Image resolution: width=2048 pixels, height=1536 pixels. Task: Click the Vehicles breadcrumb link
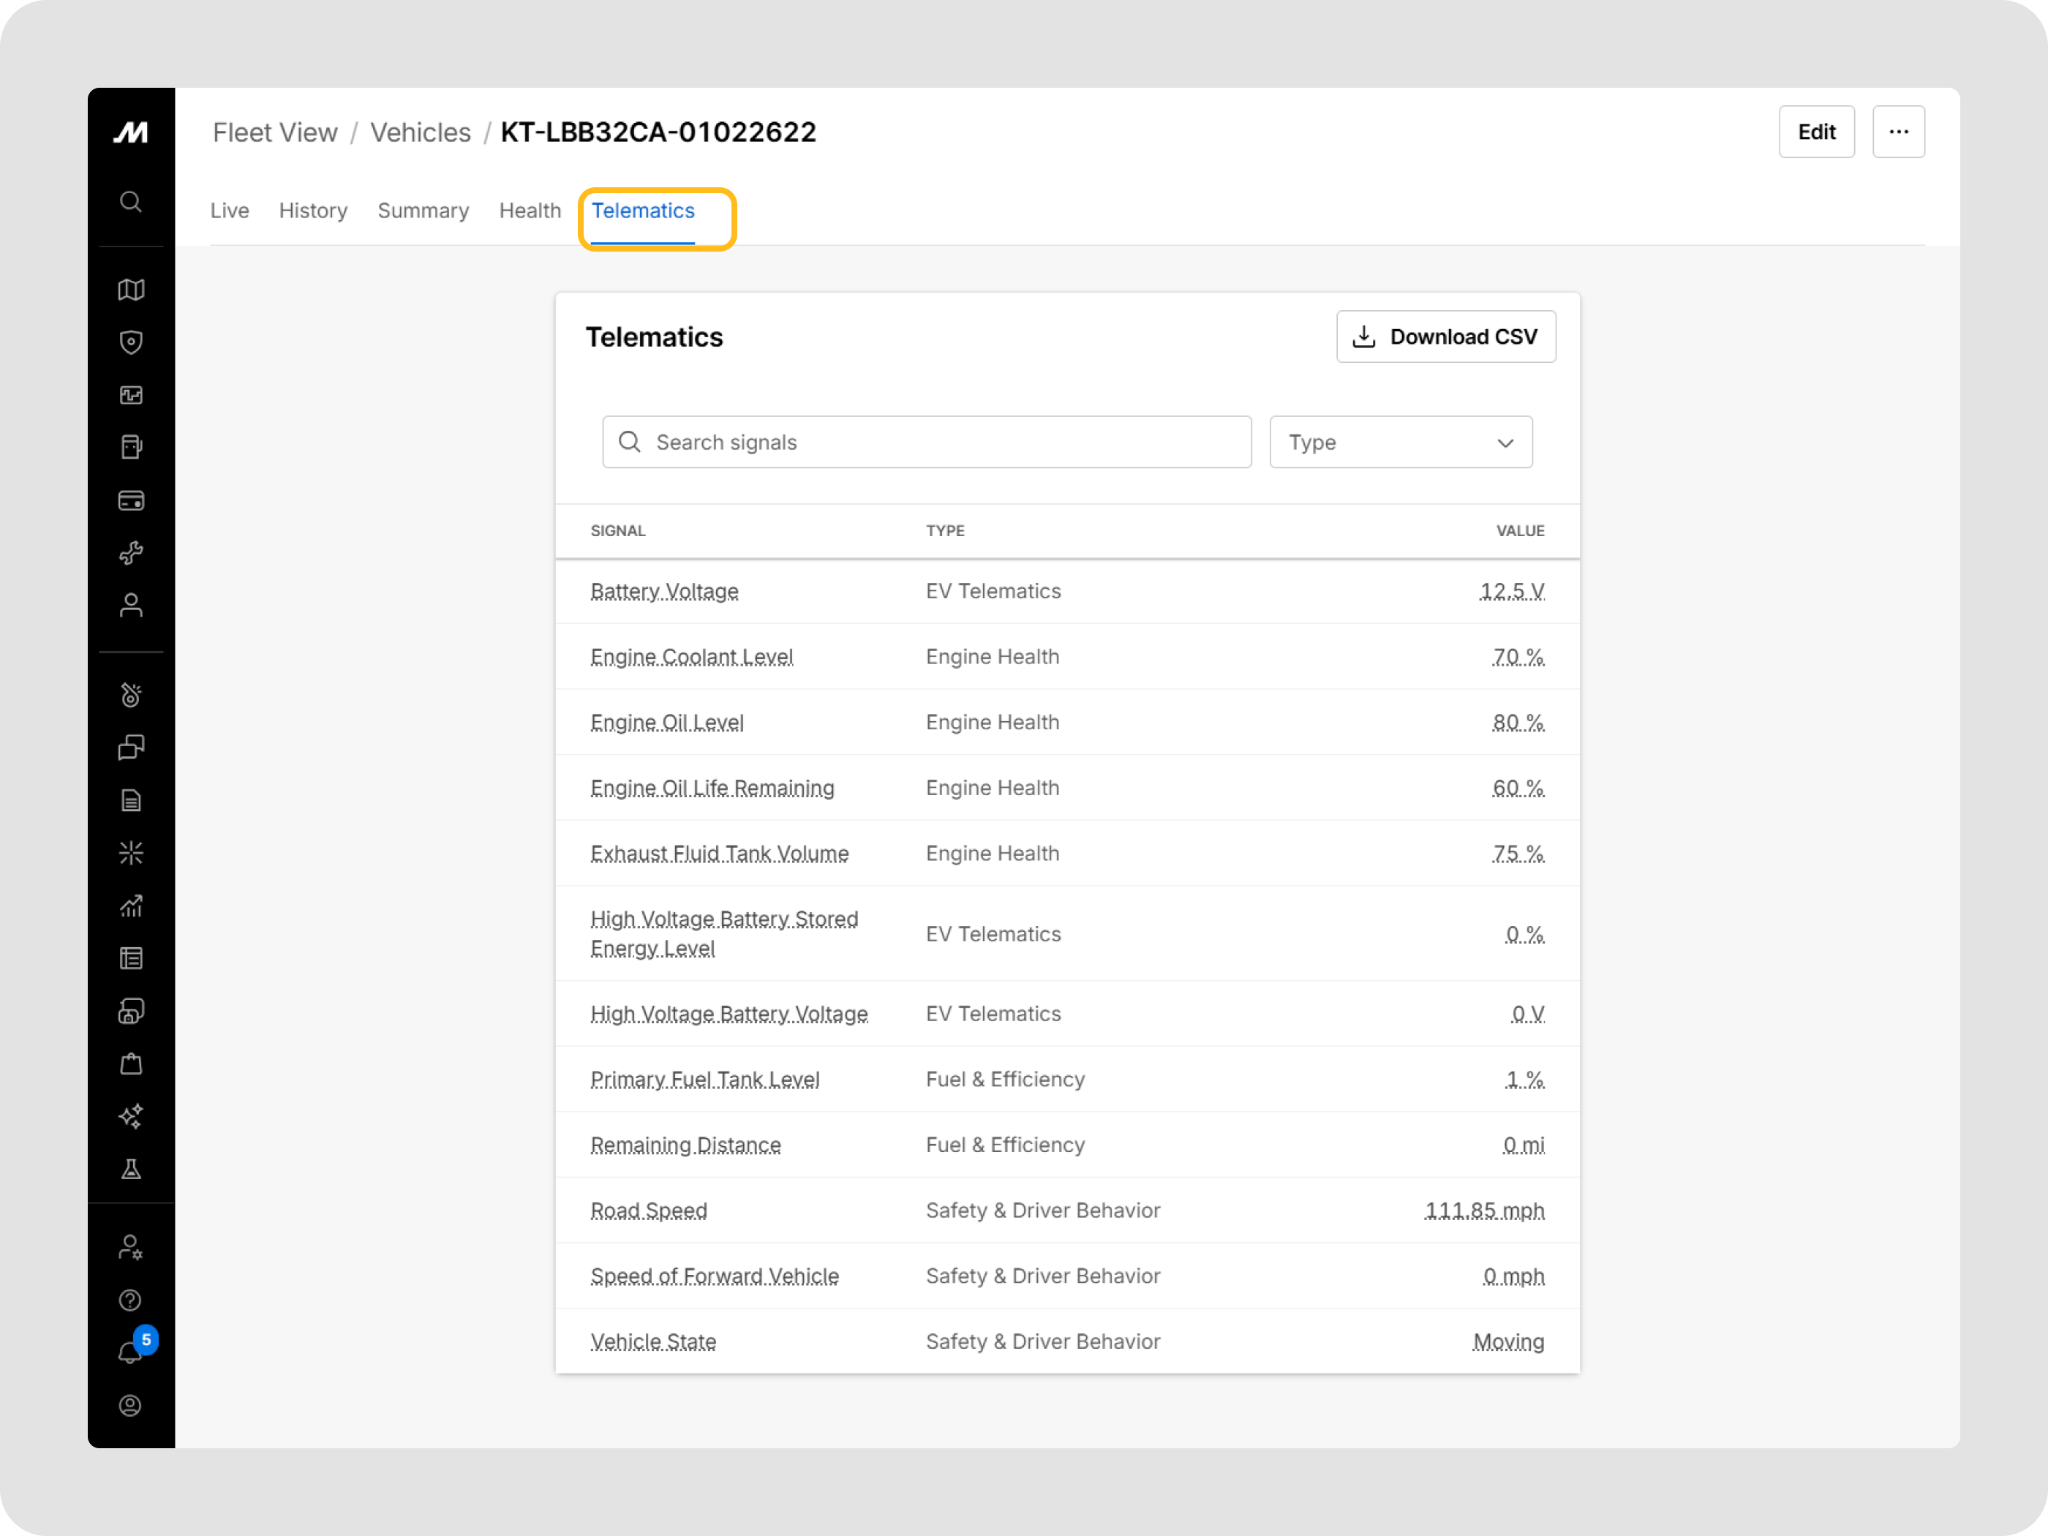(420, 133)
